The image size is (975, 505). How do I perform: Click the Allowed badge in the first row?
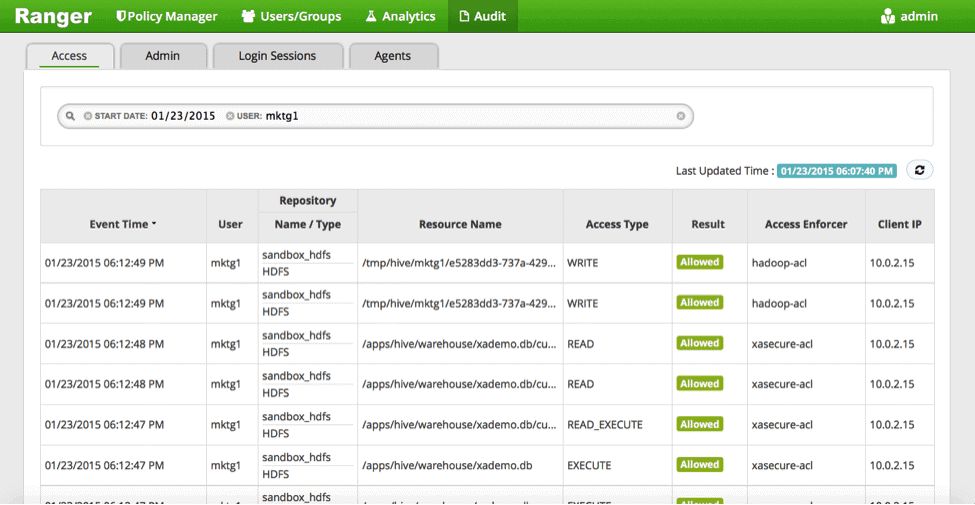point(699,262)
